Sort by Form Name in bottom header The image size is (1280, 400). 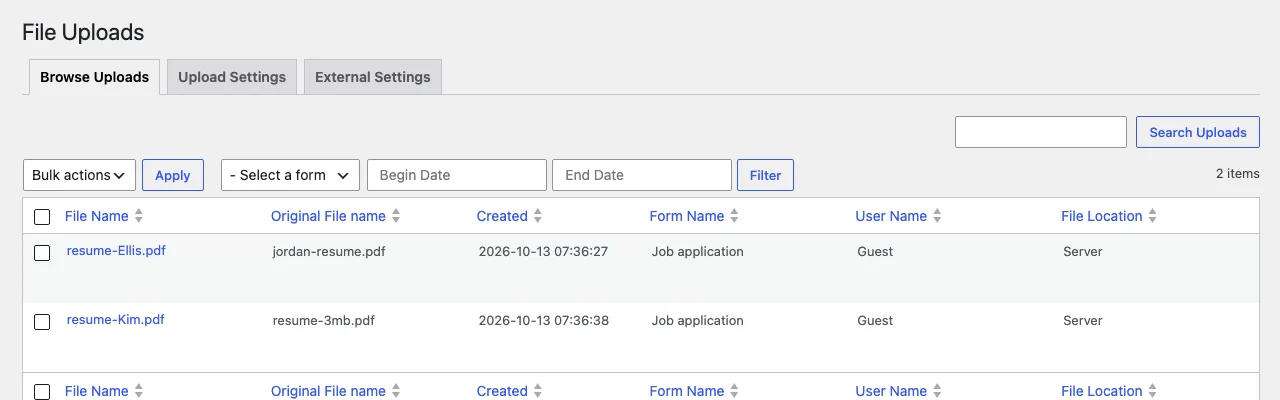tap(687, 391)
